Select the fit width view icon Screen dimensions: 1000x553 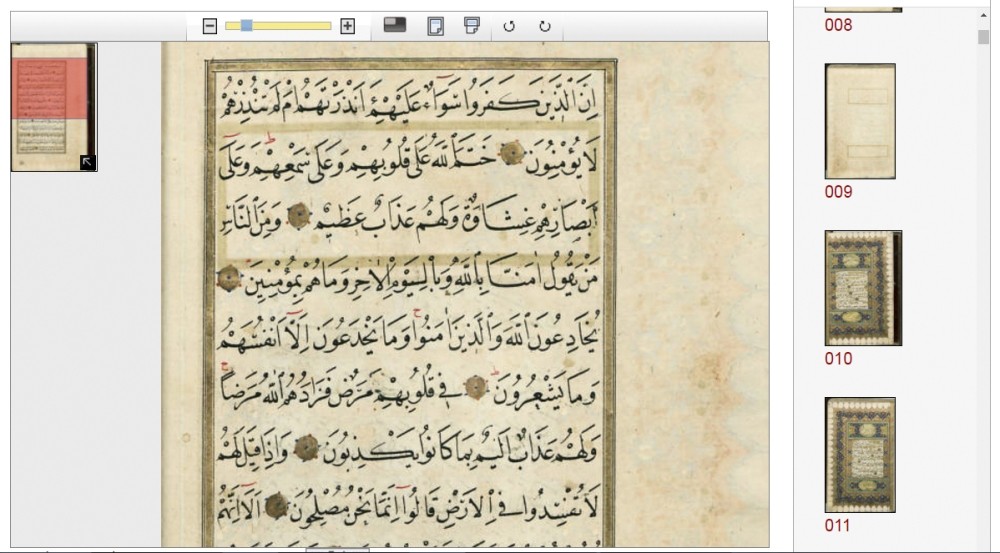[x=472, y=26]
